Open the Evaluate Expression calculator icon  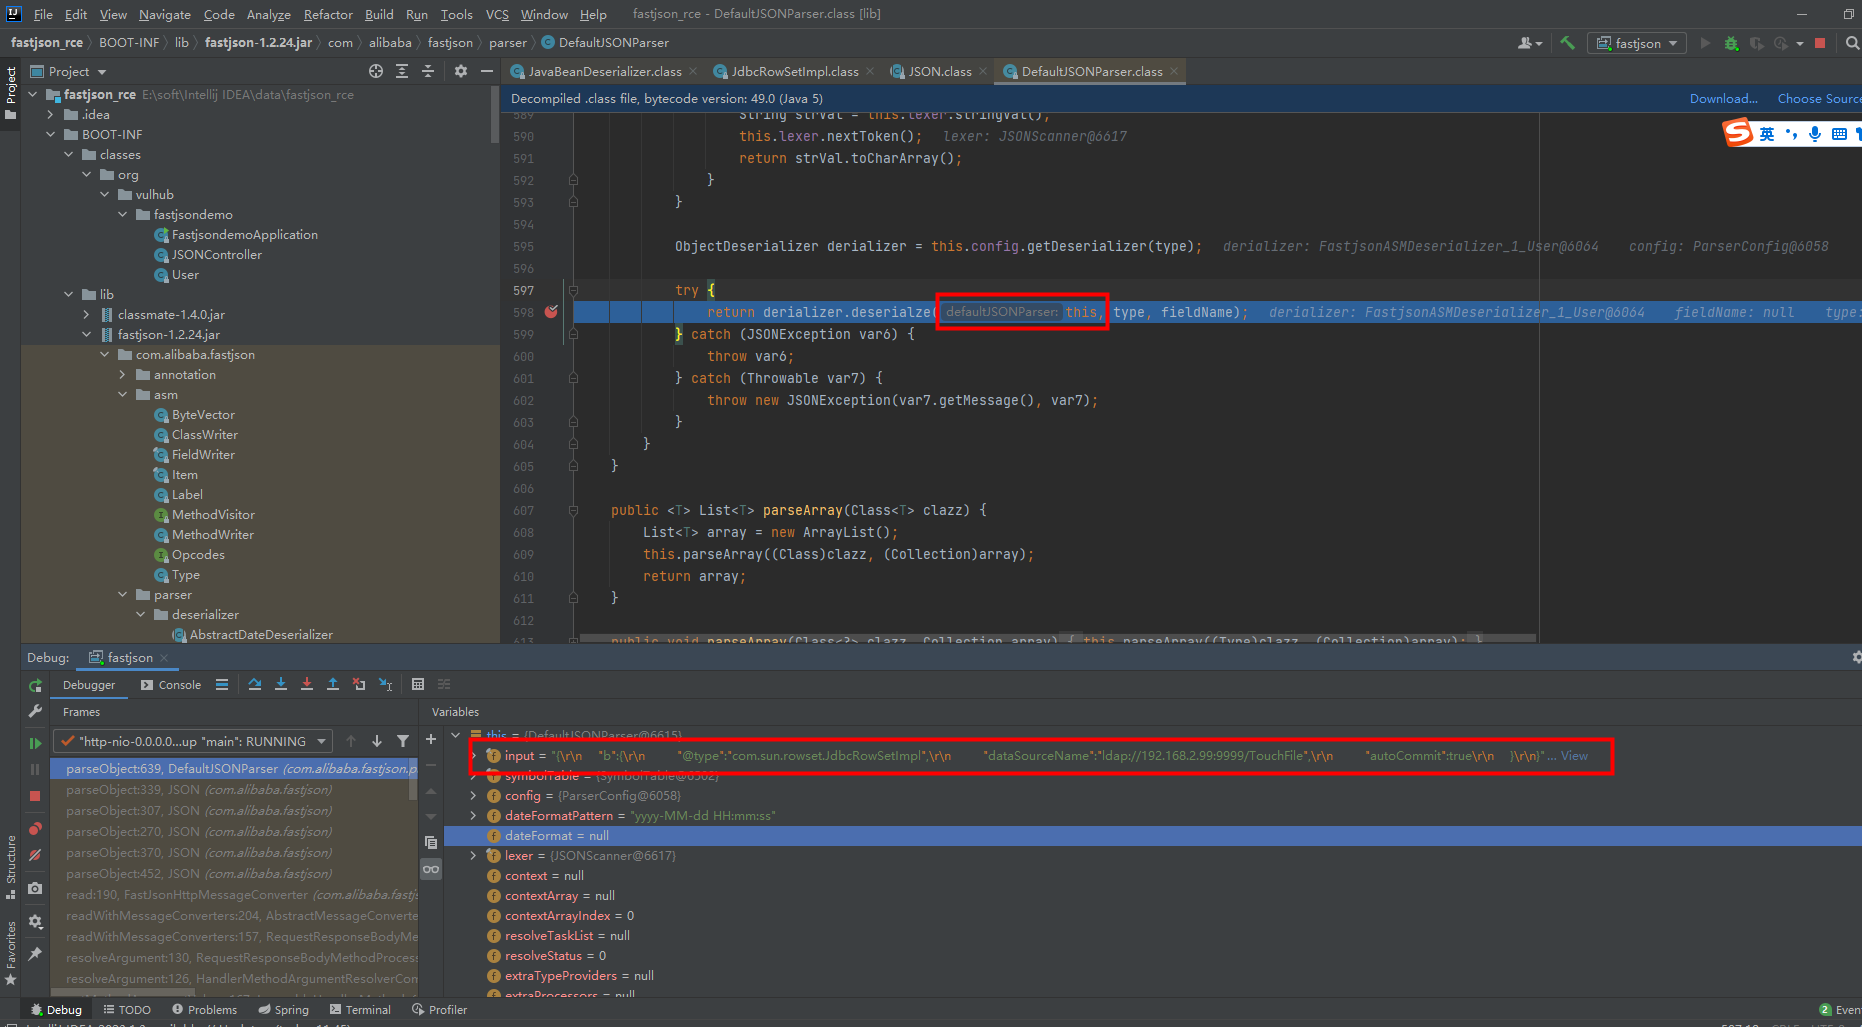tap(418, 684)
